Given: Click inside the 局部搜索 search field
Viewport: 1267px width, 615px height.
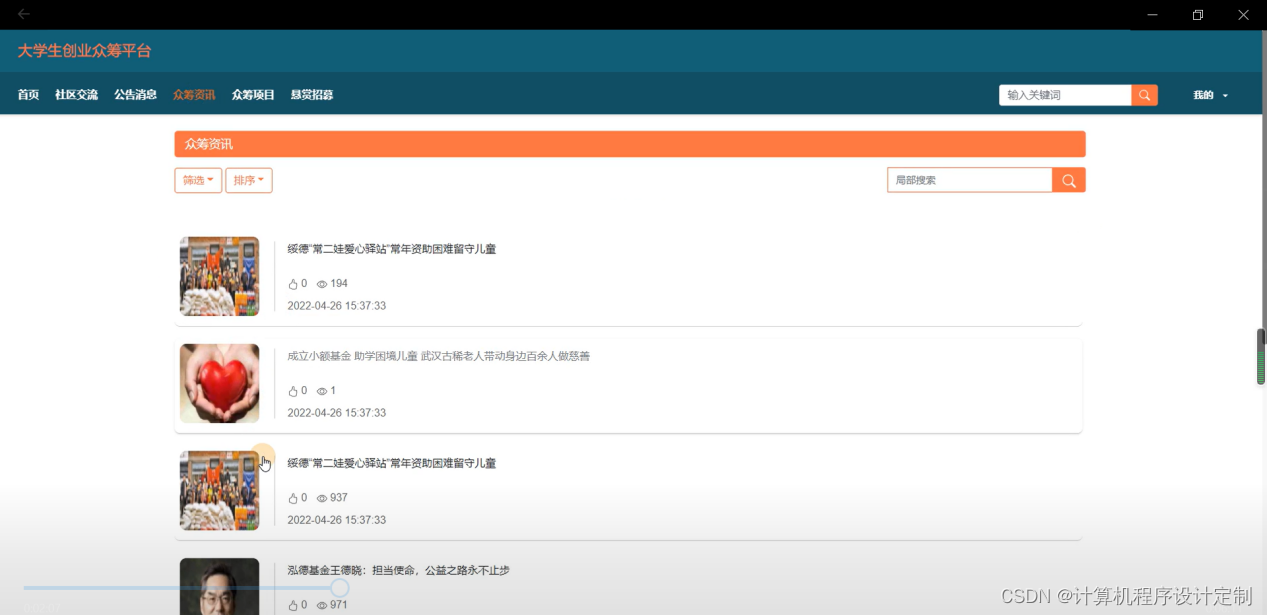Looking at the screenshot, I should [x=970, y=180].
